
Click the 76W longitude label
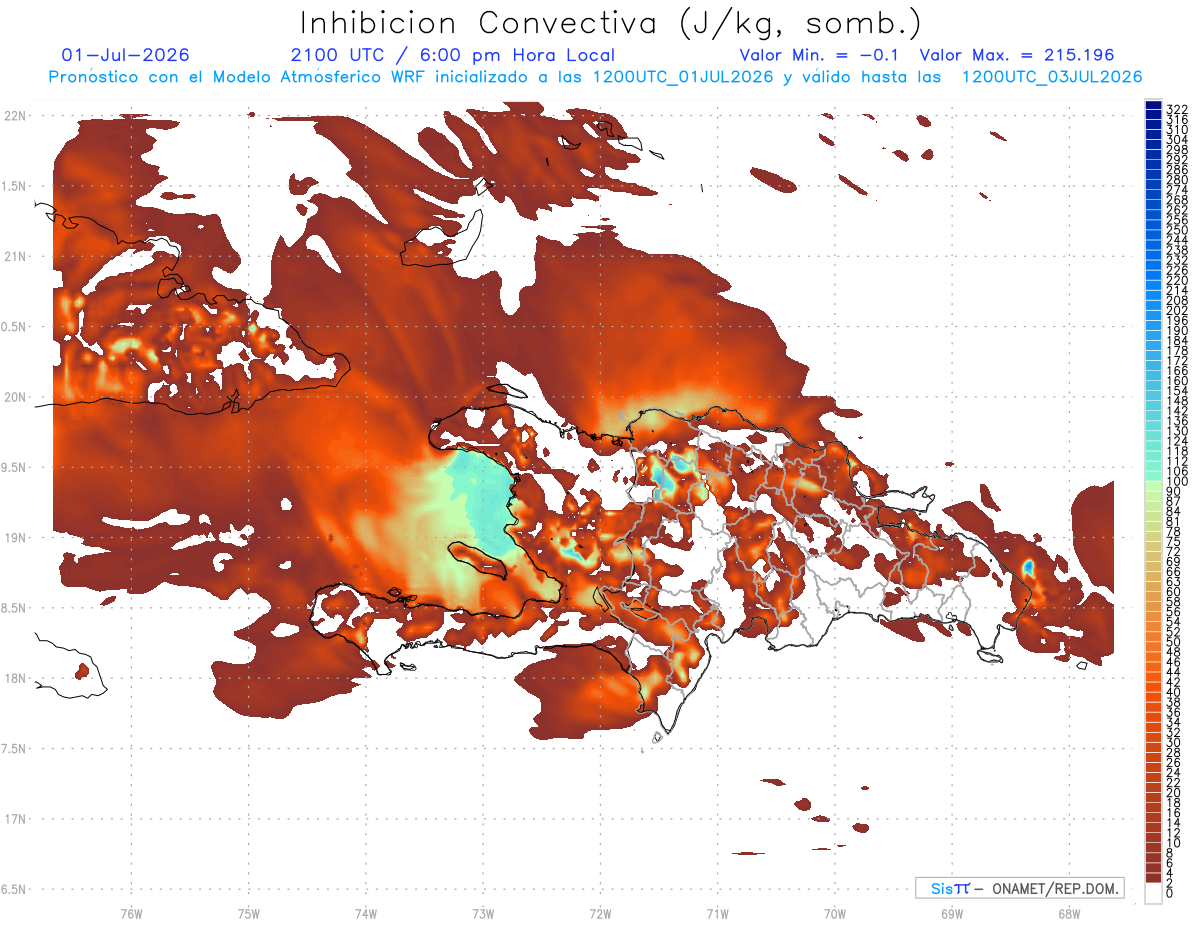coord(131,913)
